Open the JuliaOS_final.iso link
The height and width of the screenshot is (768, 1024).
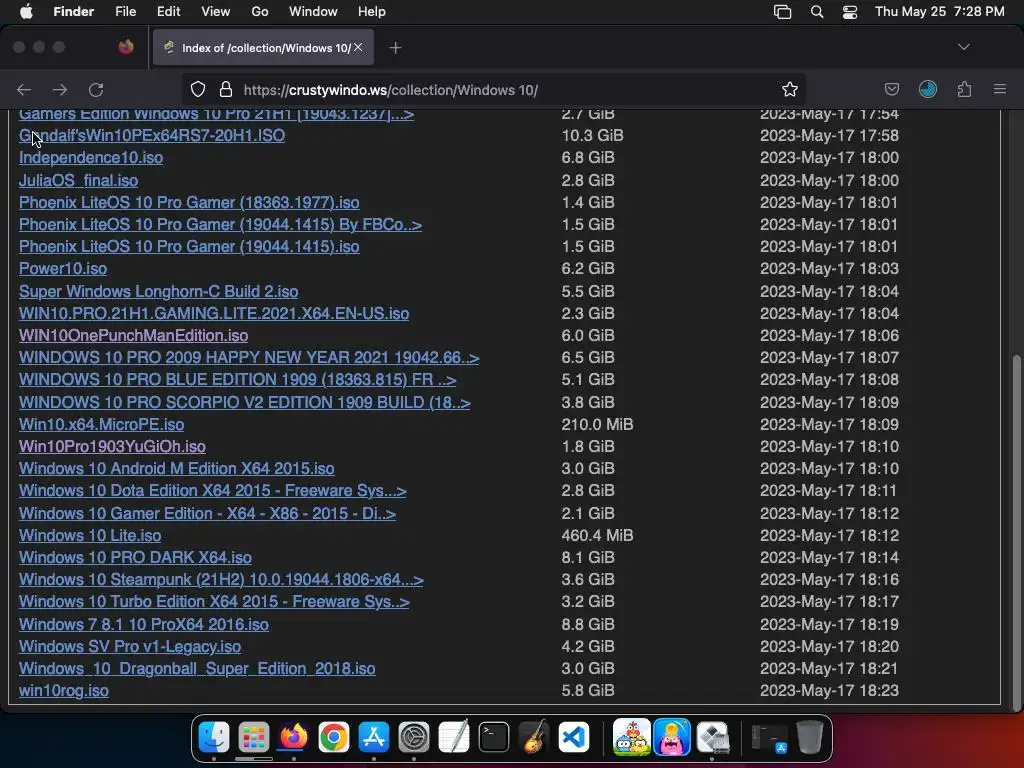click(x=78, y=180)
